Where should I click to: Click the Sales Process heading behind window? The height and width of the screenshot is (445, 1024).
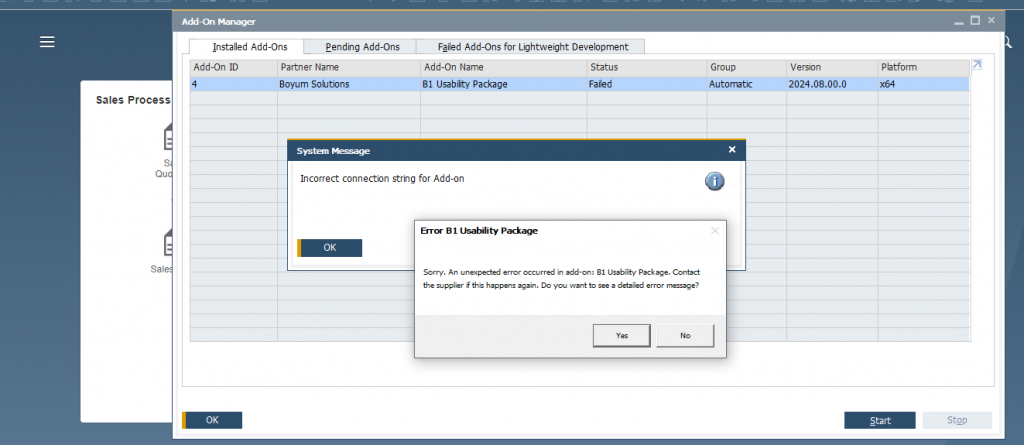click(133, 100)
